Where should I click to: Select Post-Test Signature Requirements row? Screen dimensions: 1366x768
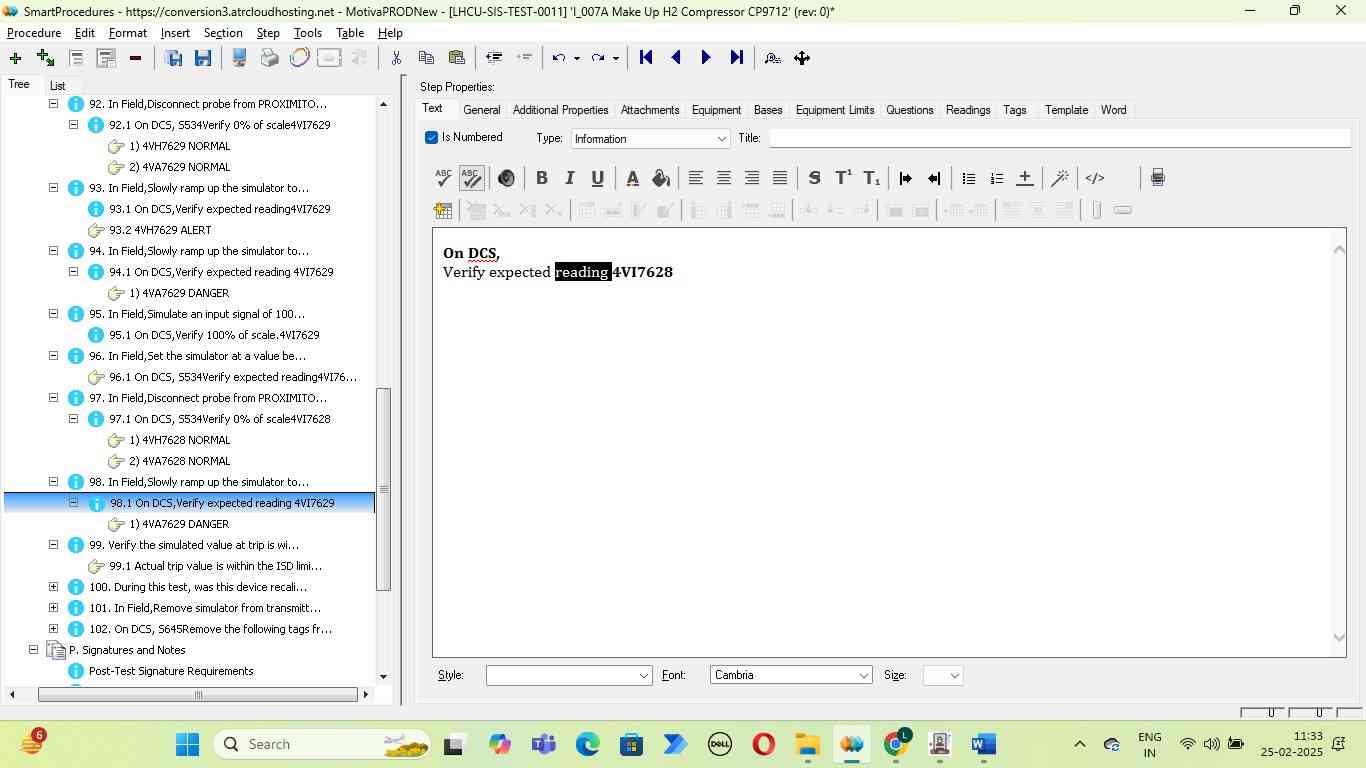[171, 671]
